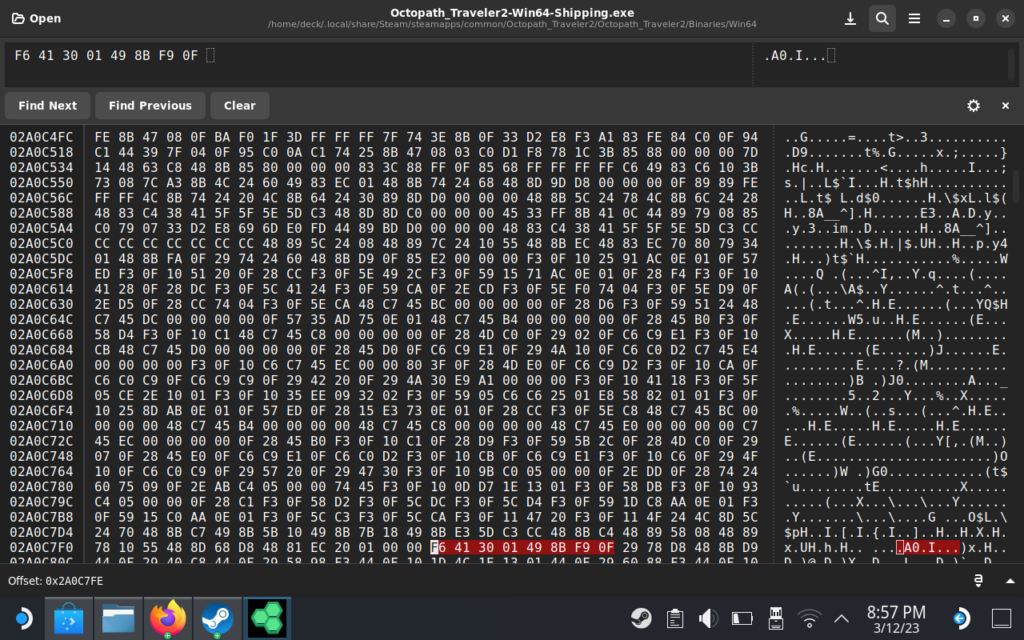The width and height of the screenshot is (1024, 640).
Task: Select offset label 02A0C79C
Action: [41, 502]
